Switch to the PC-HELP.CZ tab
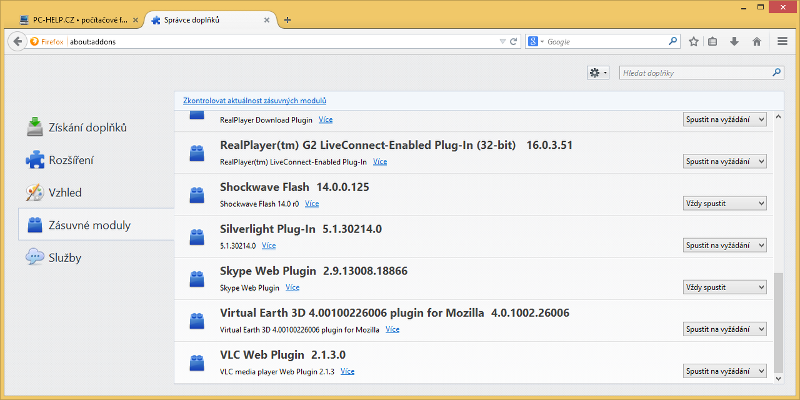 click(x=76, y=19)
